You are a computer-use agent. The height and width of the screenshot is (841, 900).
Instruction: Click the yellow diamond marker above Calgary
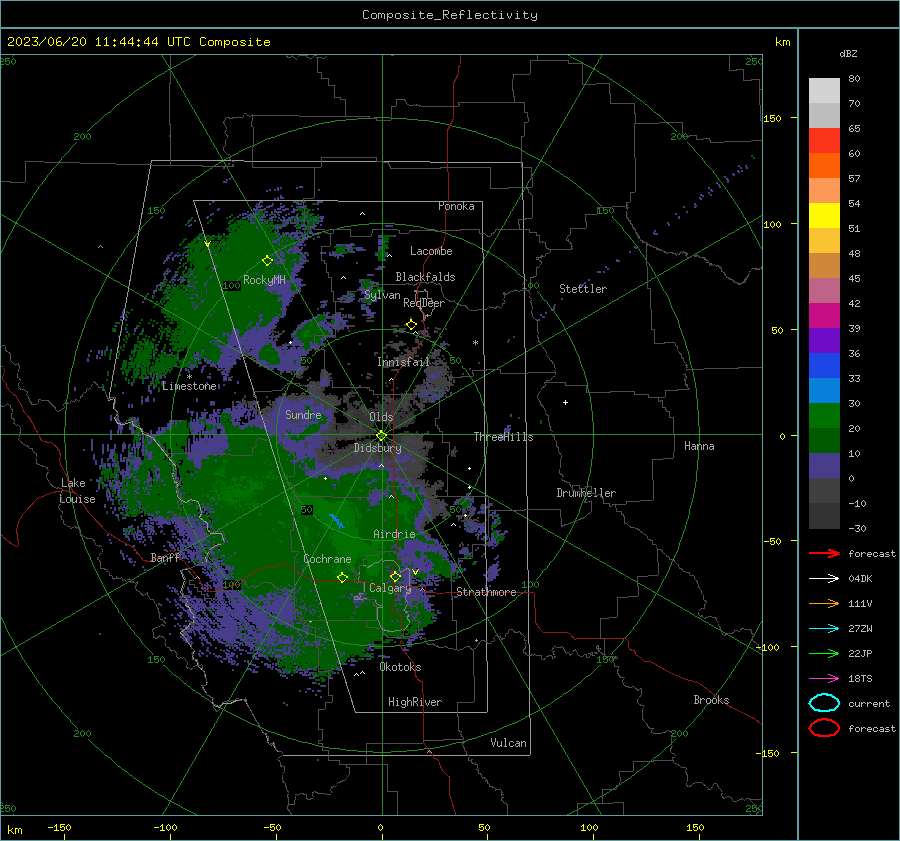395,576
